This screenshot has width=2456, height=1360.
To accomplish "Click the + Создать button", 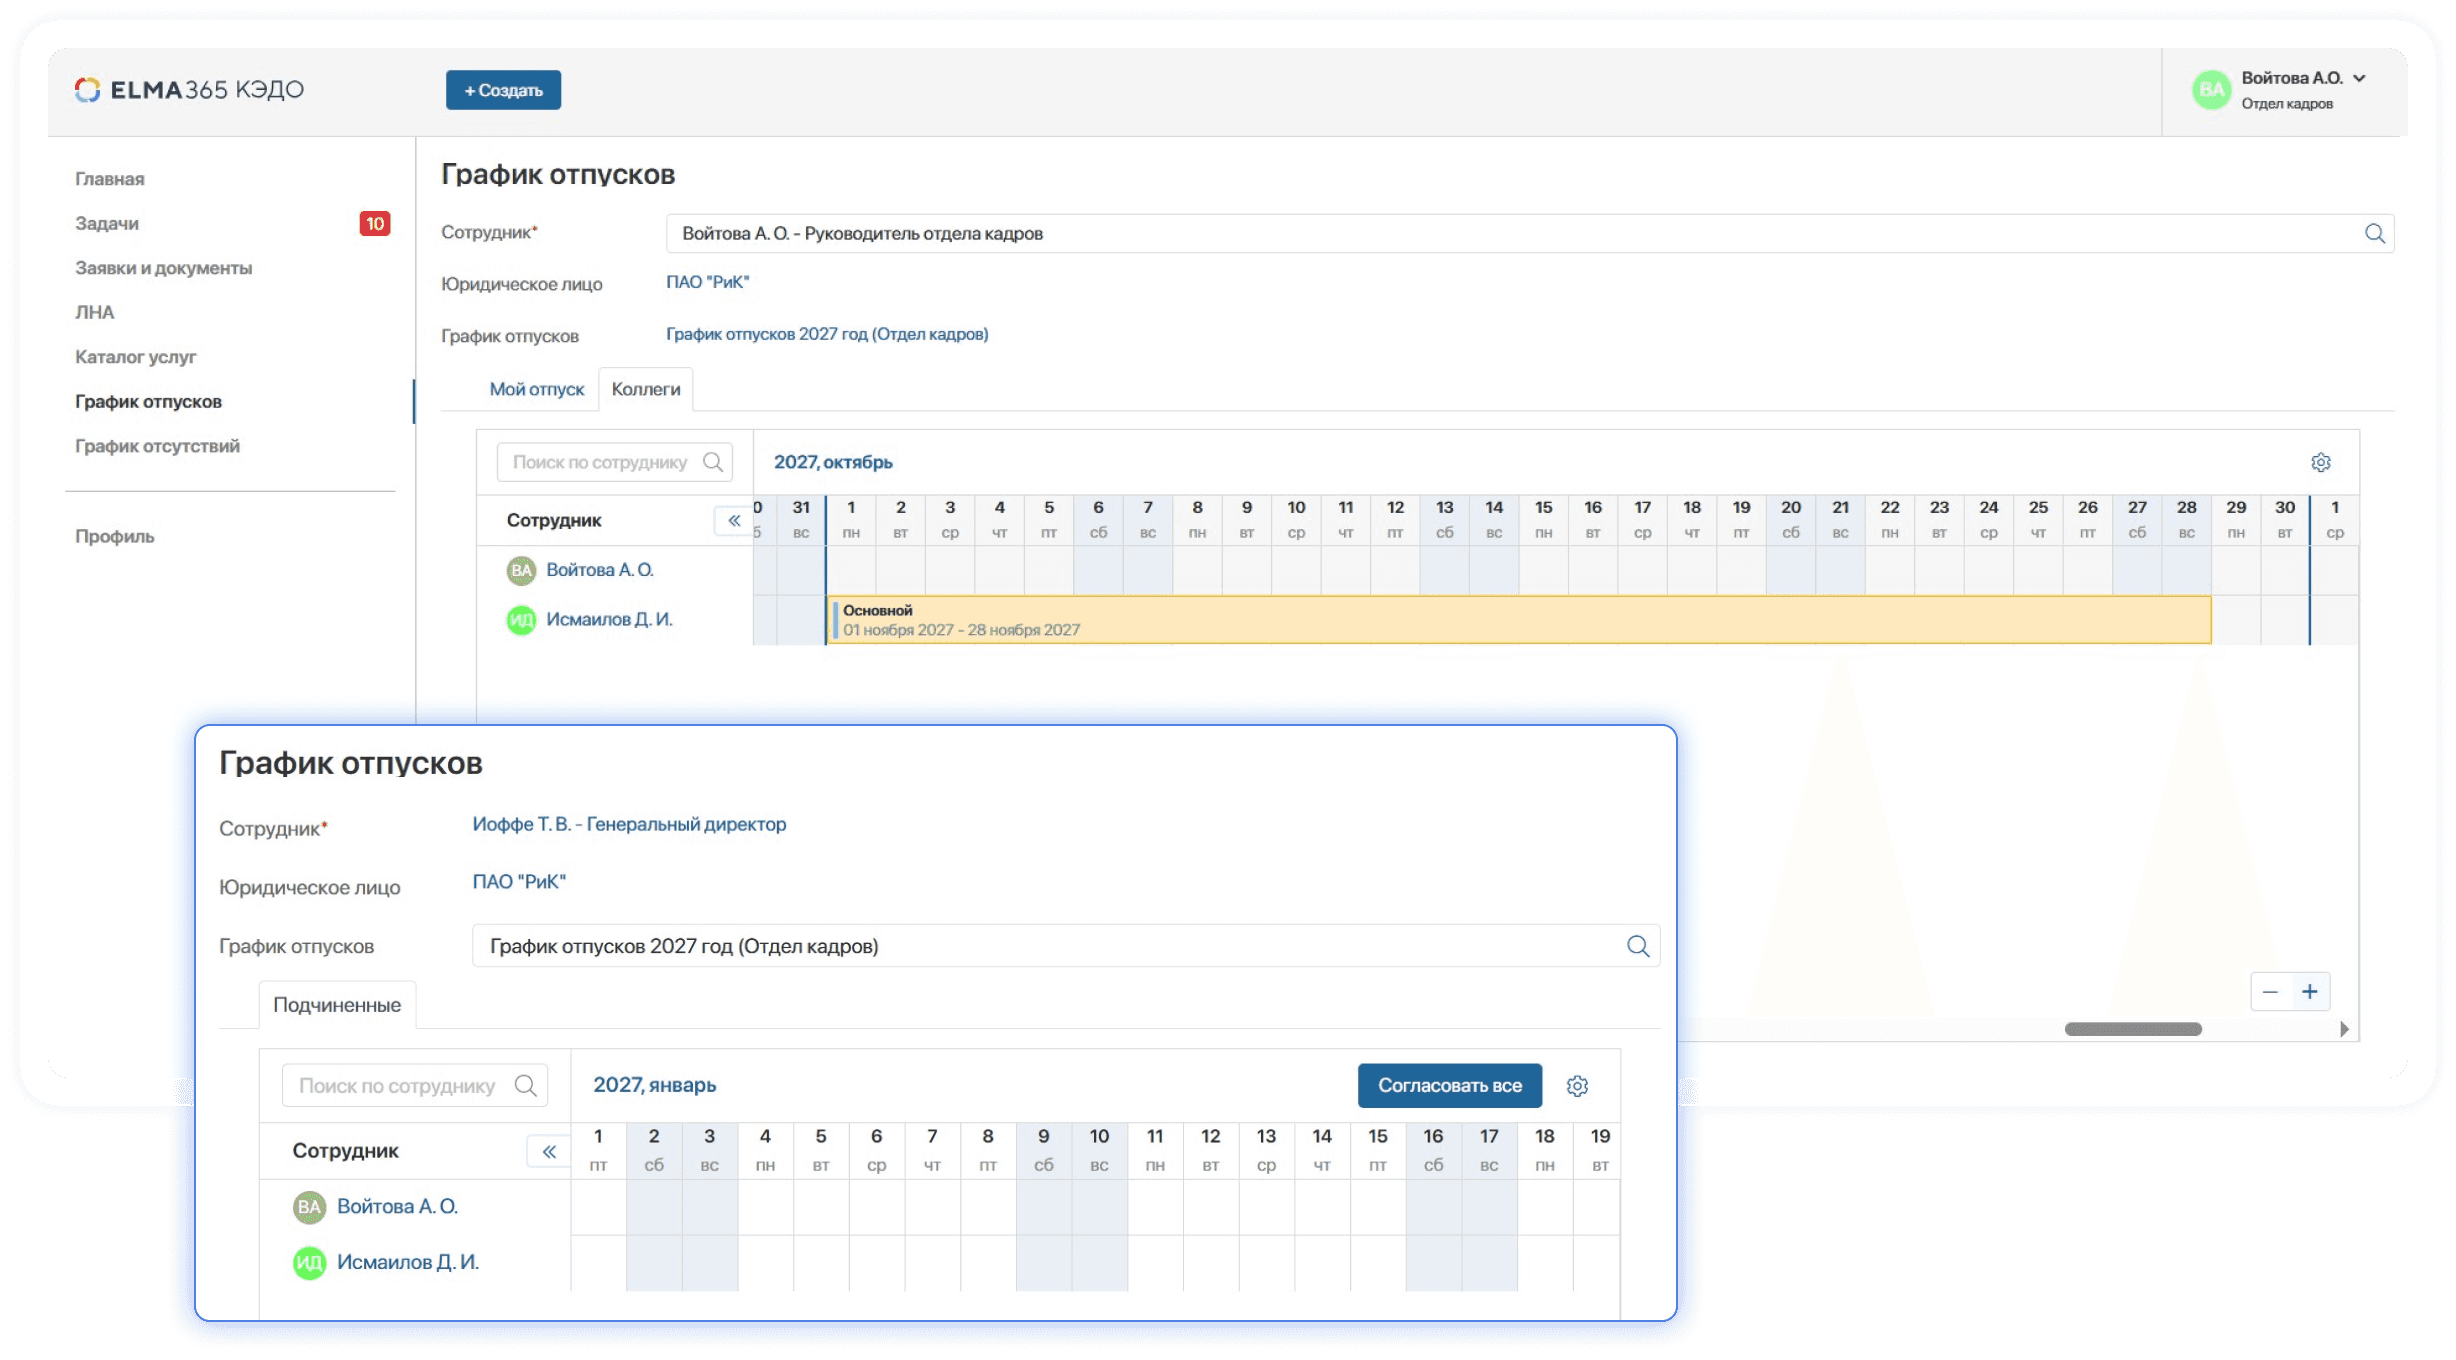I will [x=502, y=89].
